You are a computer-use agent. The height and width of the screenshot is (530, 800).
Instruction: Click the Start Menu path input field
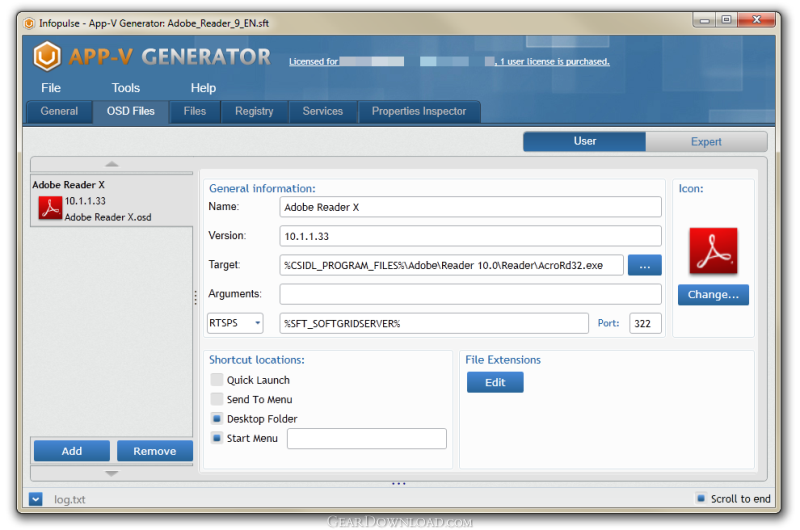tap(367, 438)
